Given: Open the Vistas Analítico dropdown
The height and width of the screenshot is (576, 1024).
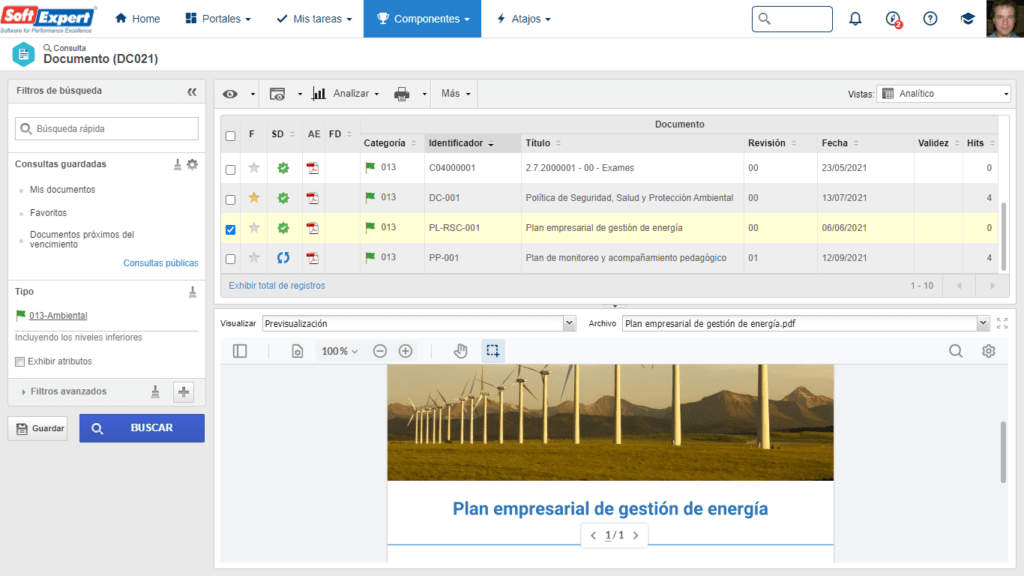Looking at the screenshot, I should 944,94.
